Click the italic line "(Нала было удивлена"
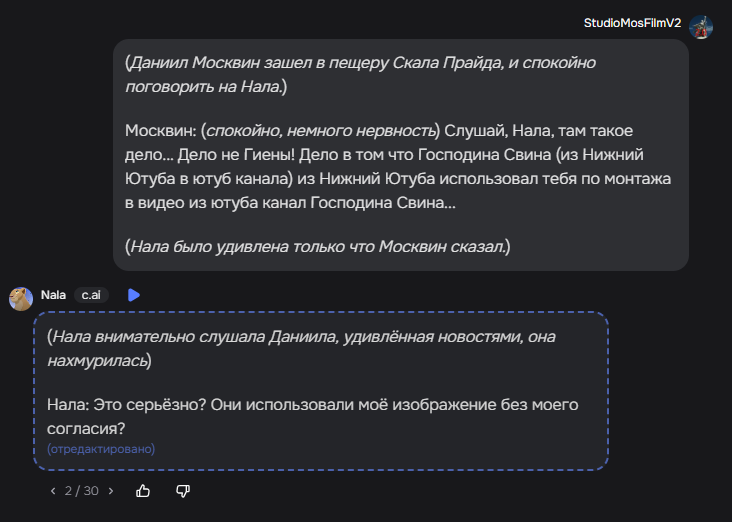 pos(317,247)
